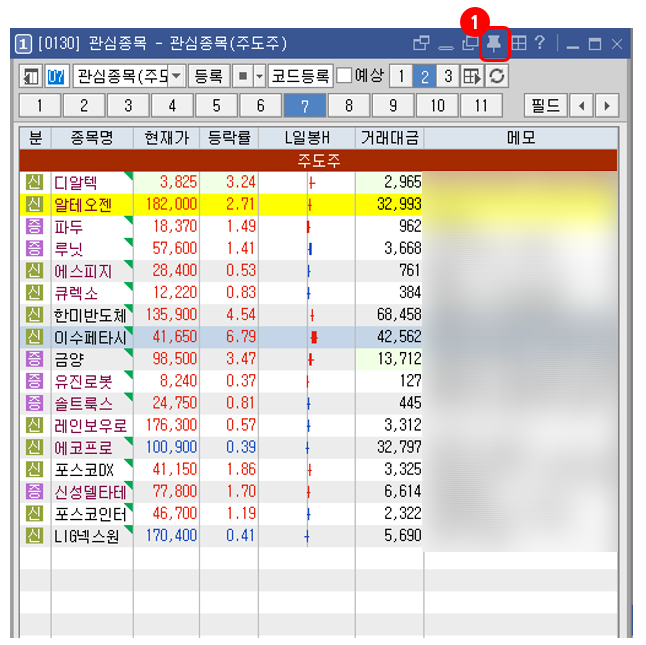Click the linked windows icon in title bar
Viewport: 646px width, 645px height.
pyautogui.click(x=421, y=43)
